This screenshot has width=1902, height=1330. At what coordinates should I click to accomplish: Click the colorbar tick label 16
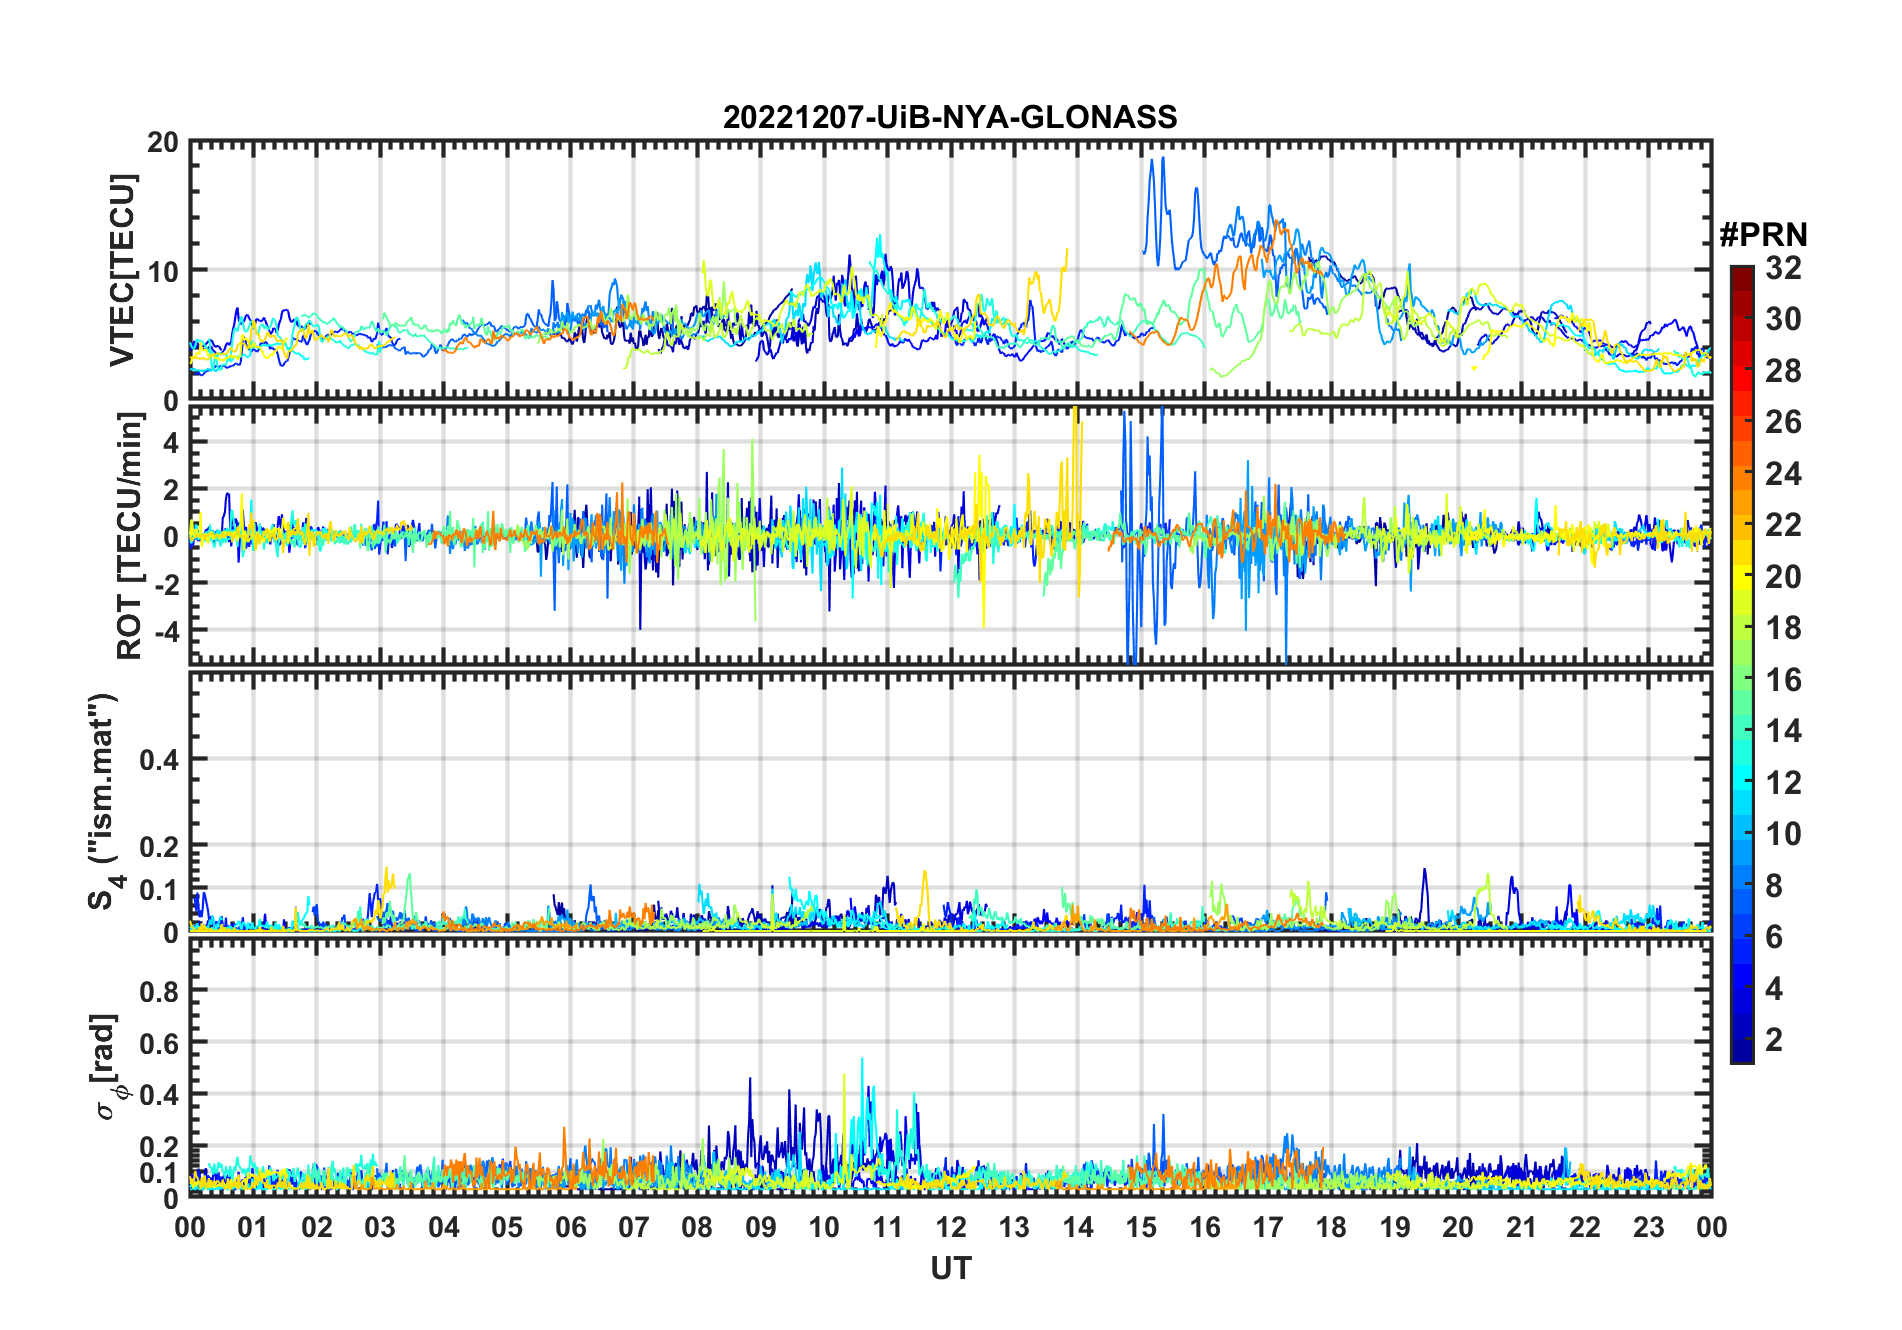1783,680
